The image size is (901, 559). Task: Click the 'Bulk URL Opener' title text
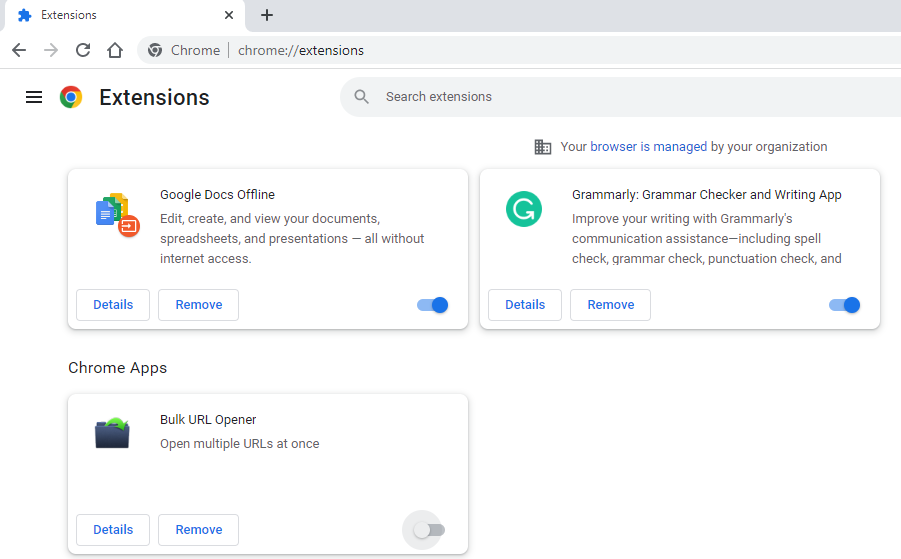(x=208, y=420)
